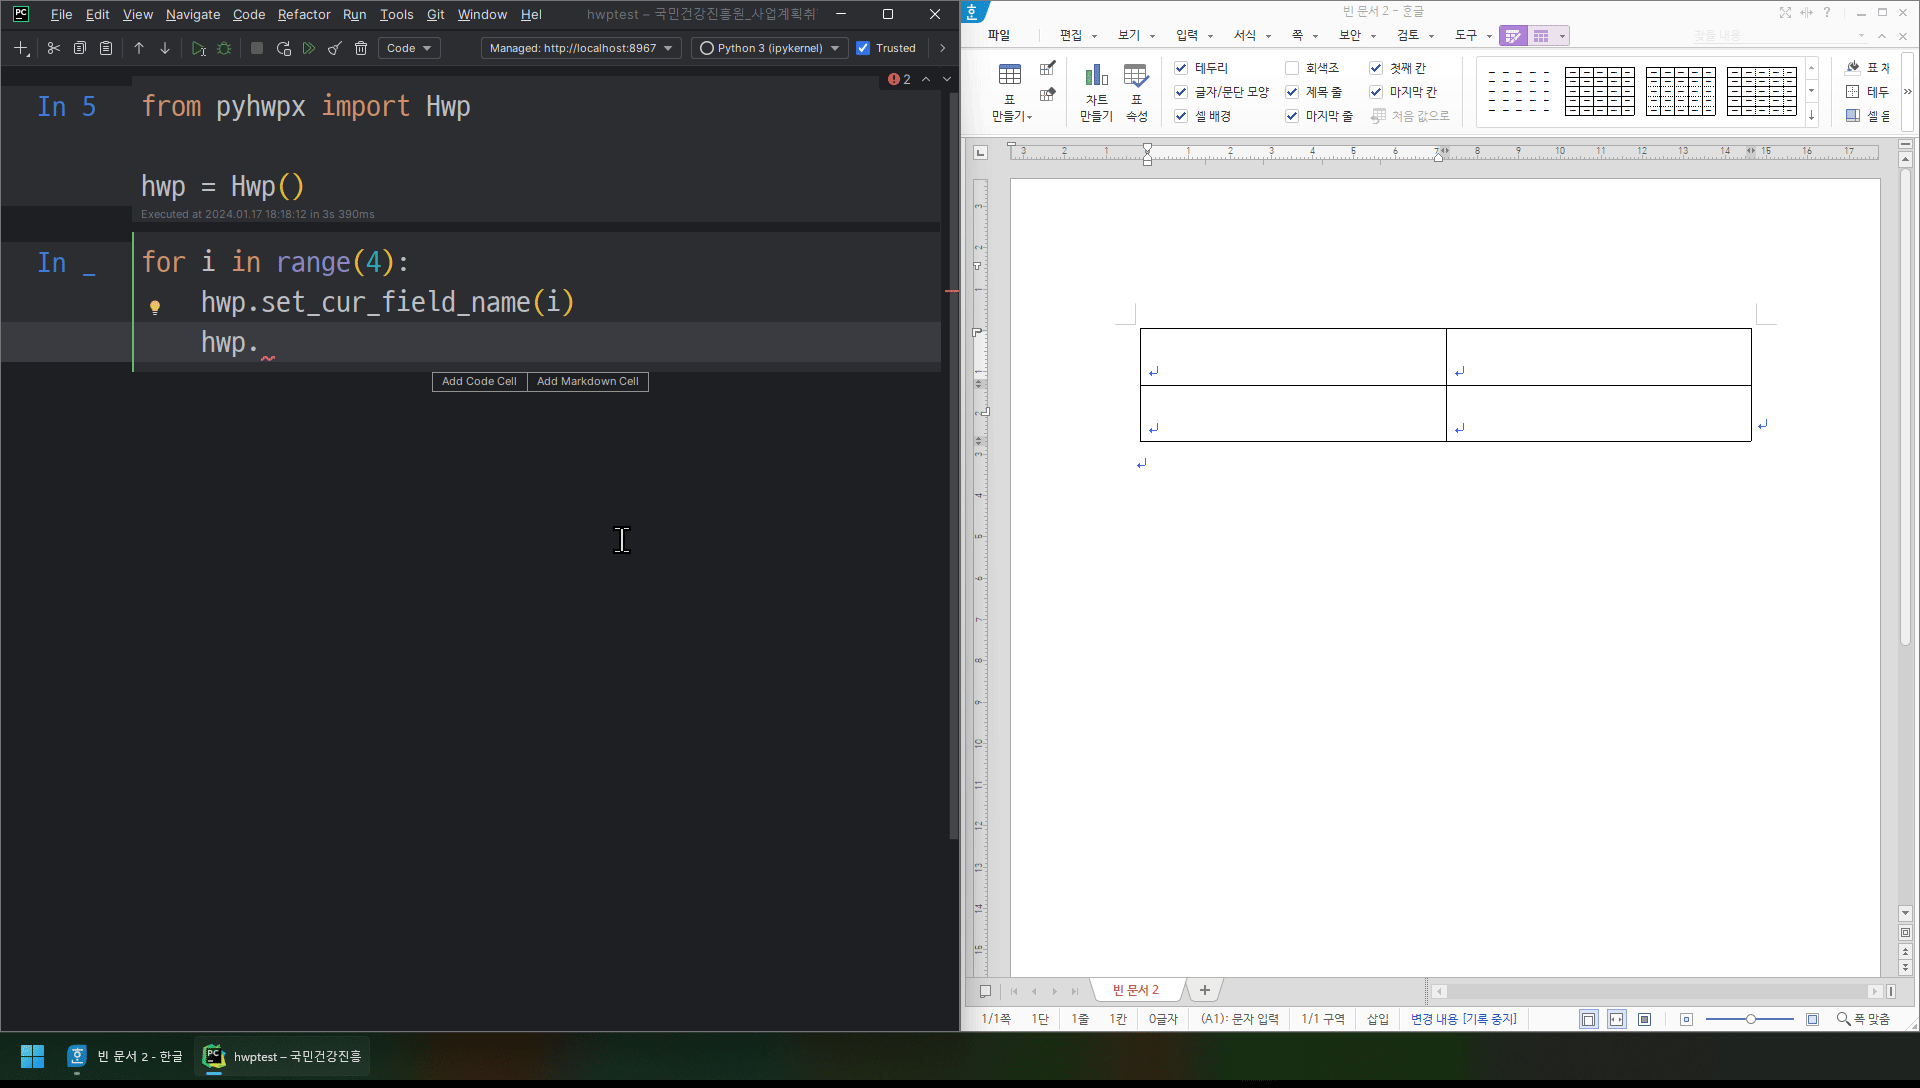Adjust the zoom slider in the status bar
Image resolution: width=1920 pixels, height=1088 pixels.
(1750, 1019)
